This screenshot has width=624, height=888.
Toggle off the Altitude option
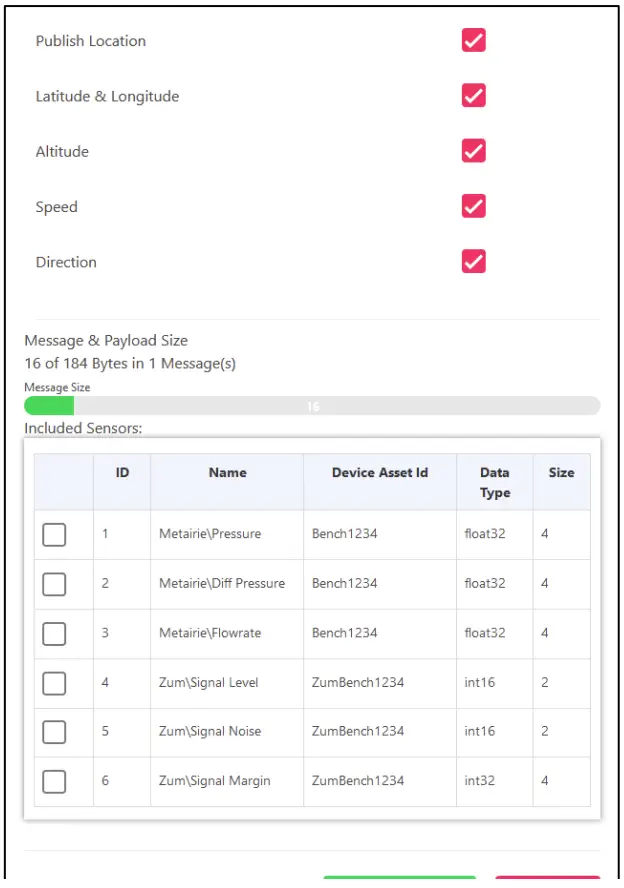click(473, 150)
